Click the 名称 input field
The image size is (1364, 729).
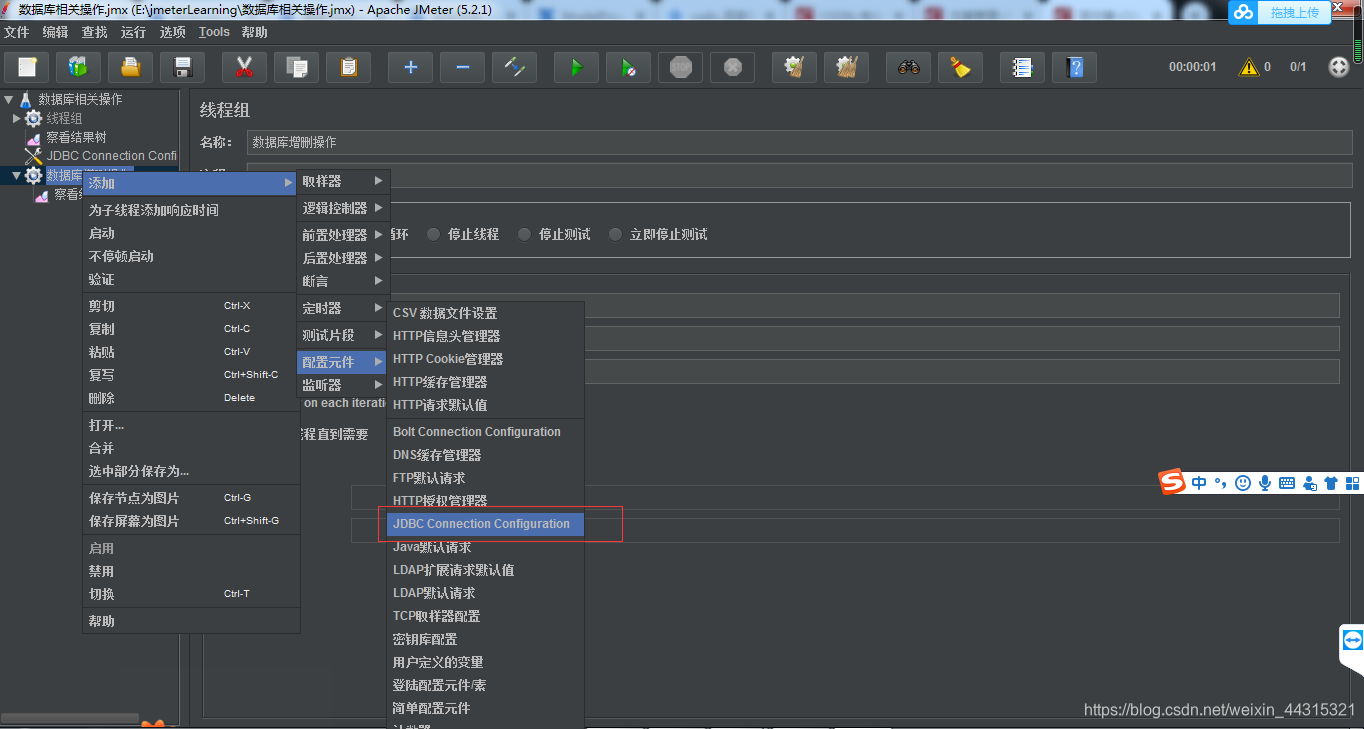[799, 142]
